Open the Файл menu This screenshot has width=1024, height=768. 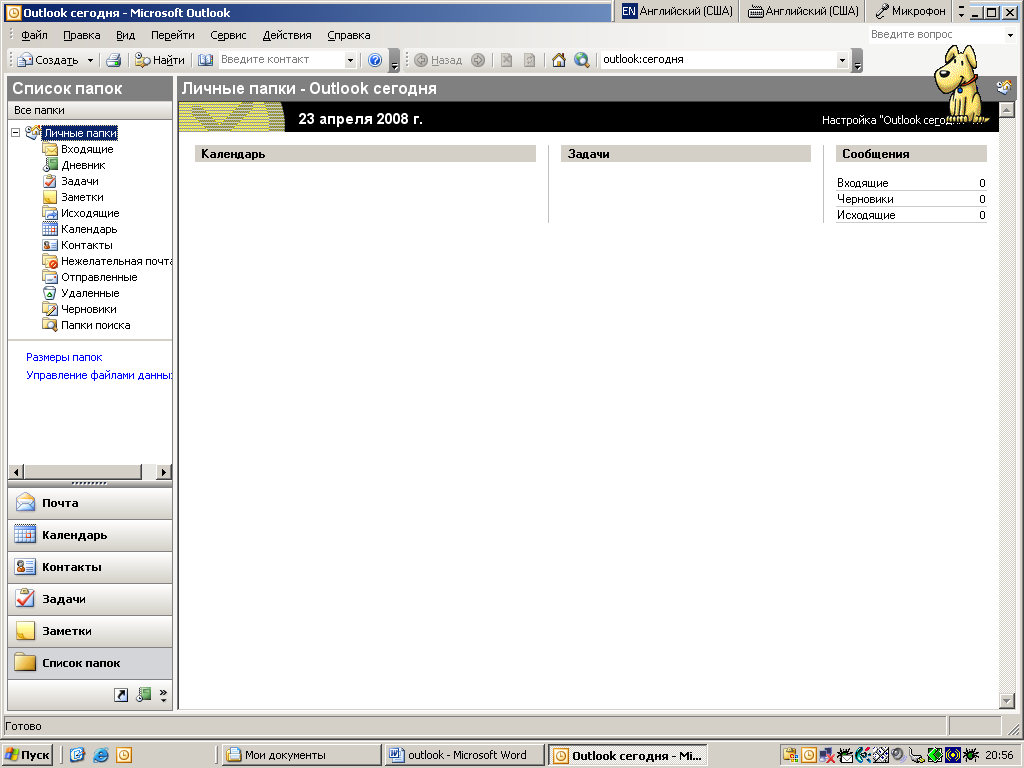(x=34, y=35)
